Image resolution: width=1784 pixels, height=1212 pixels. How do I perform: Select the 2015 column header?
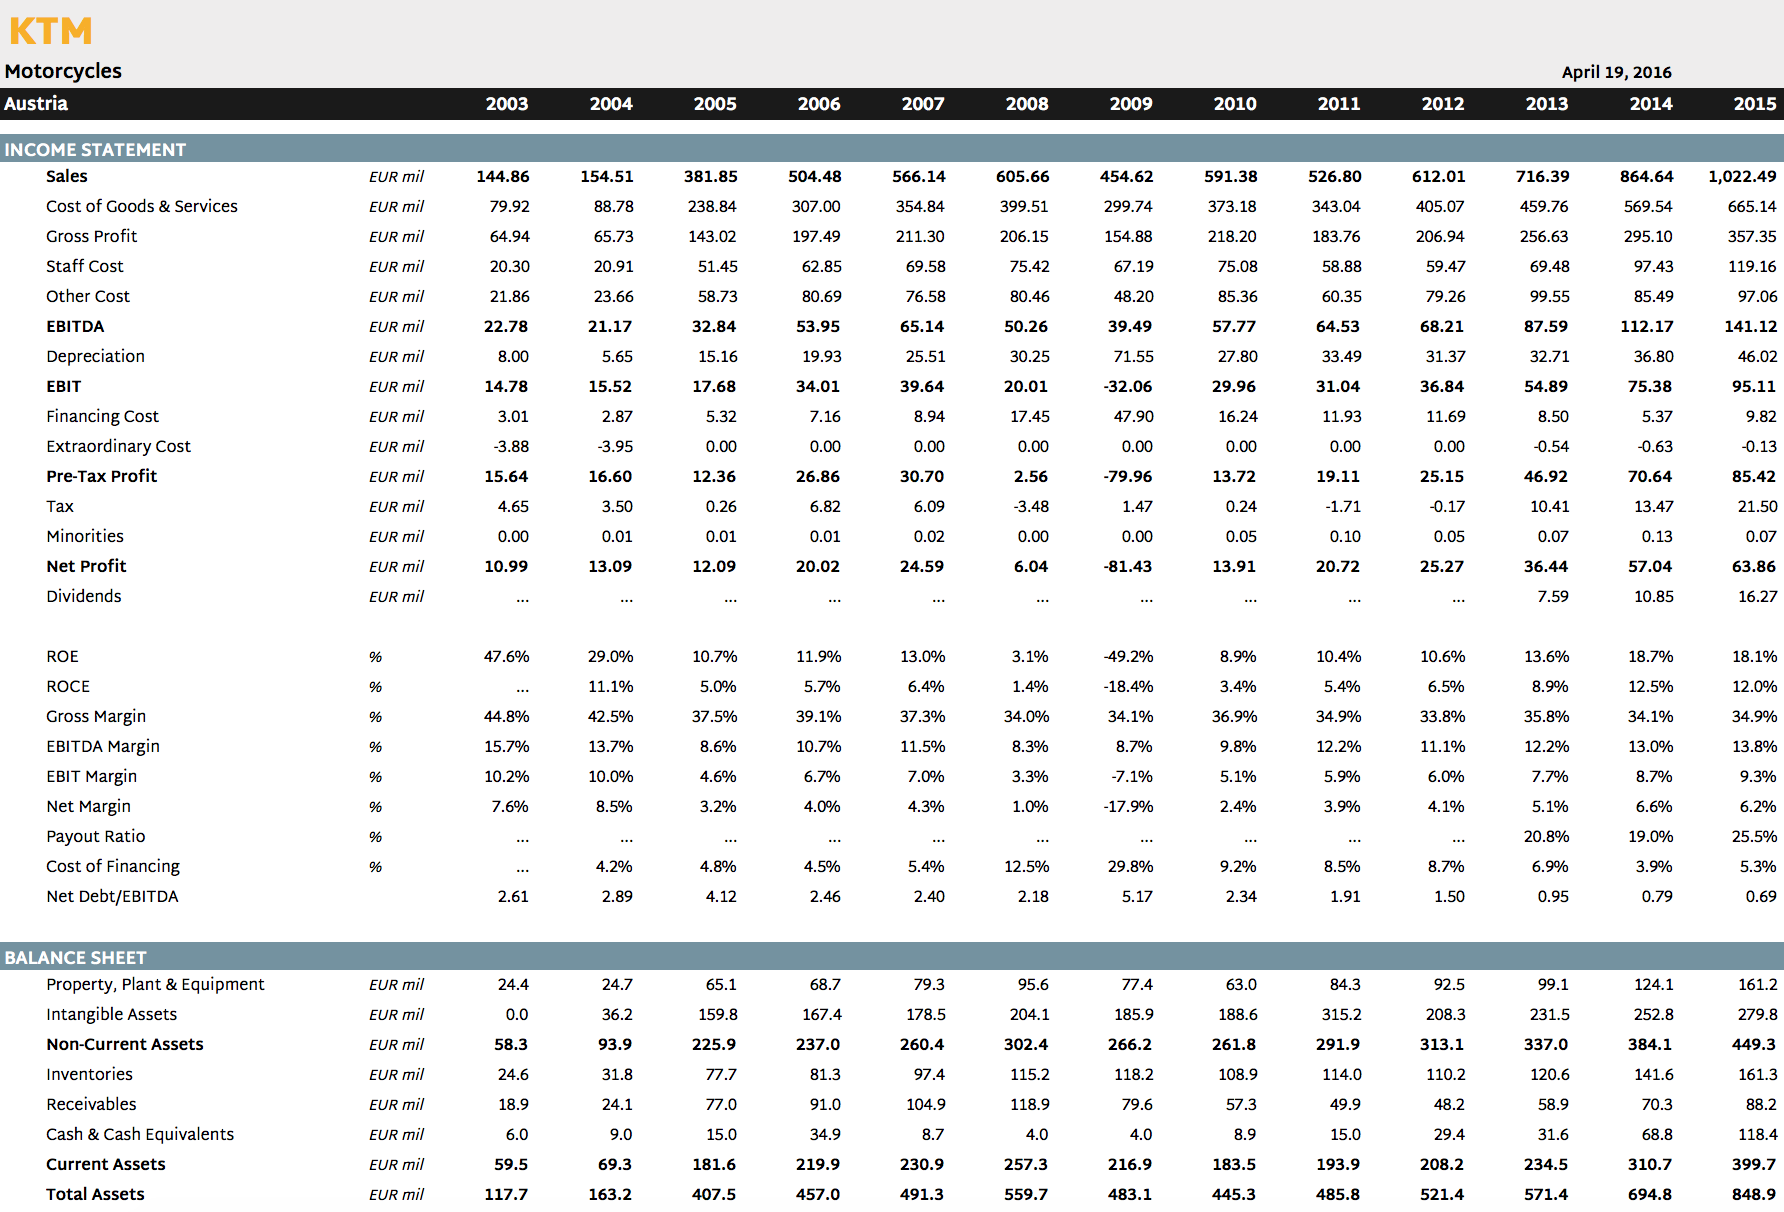(x=1755, y=104)
